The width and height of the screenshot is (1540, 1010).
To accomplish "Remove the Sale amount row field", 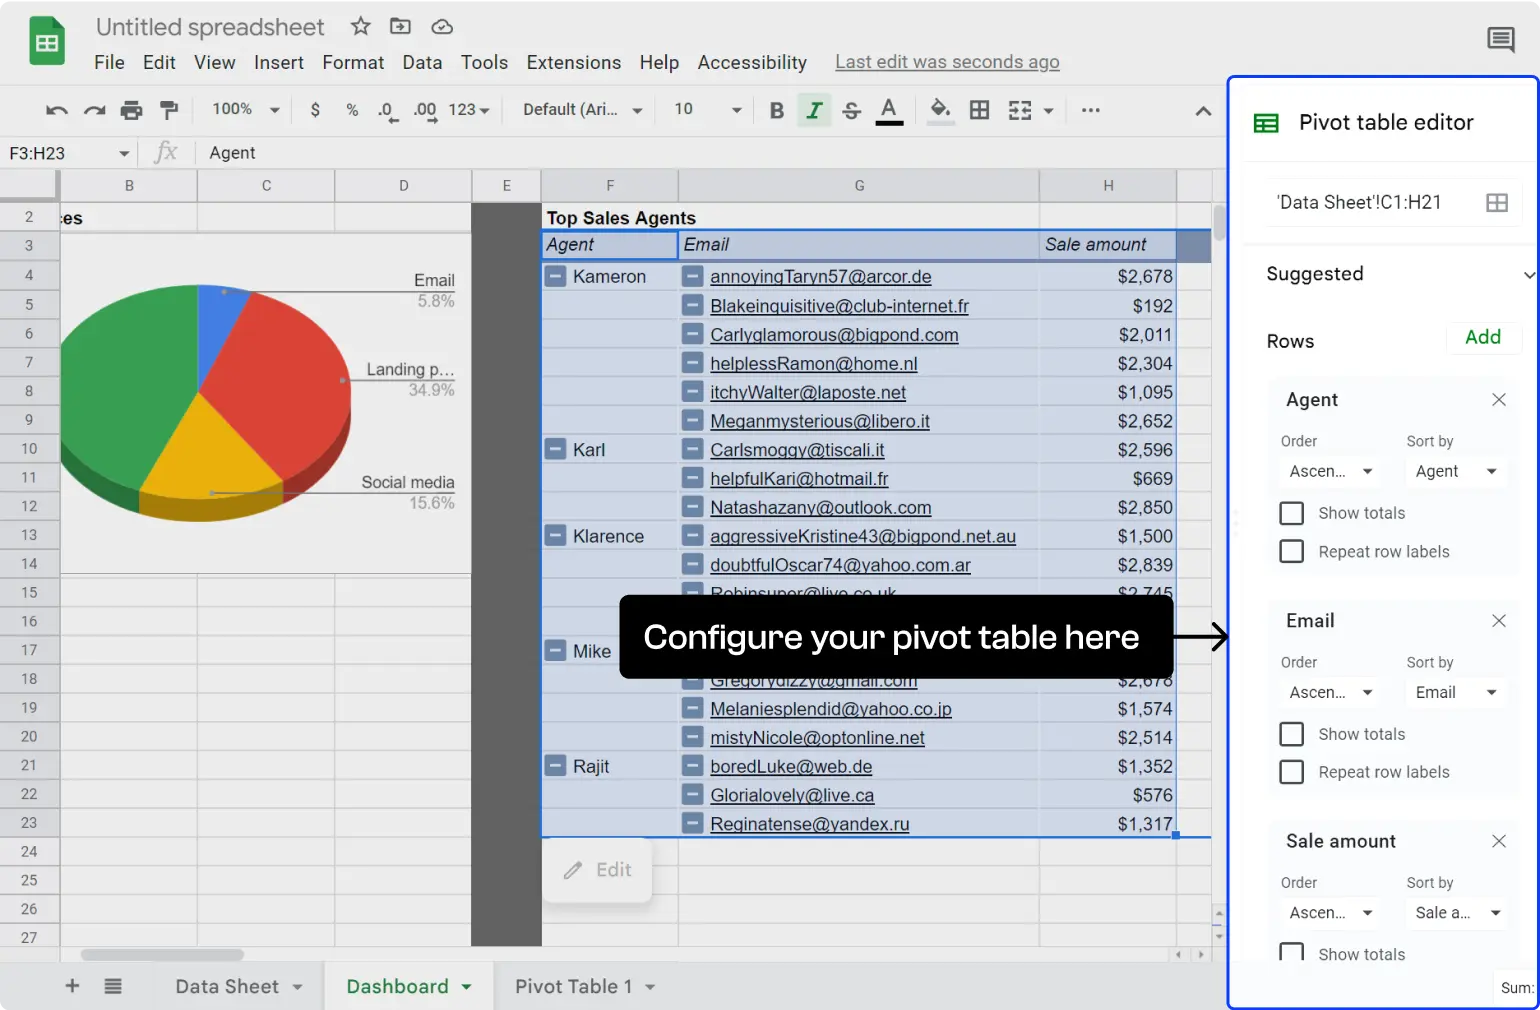I will [x=1499, y=841].
